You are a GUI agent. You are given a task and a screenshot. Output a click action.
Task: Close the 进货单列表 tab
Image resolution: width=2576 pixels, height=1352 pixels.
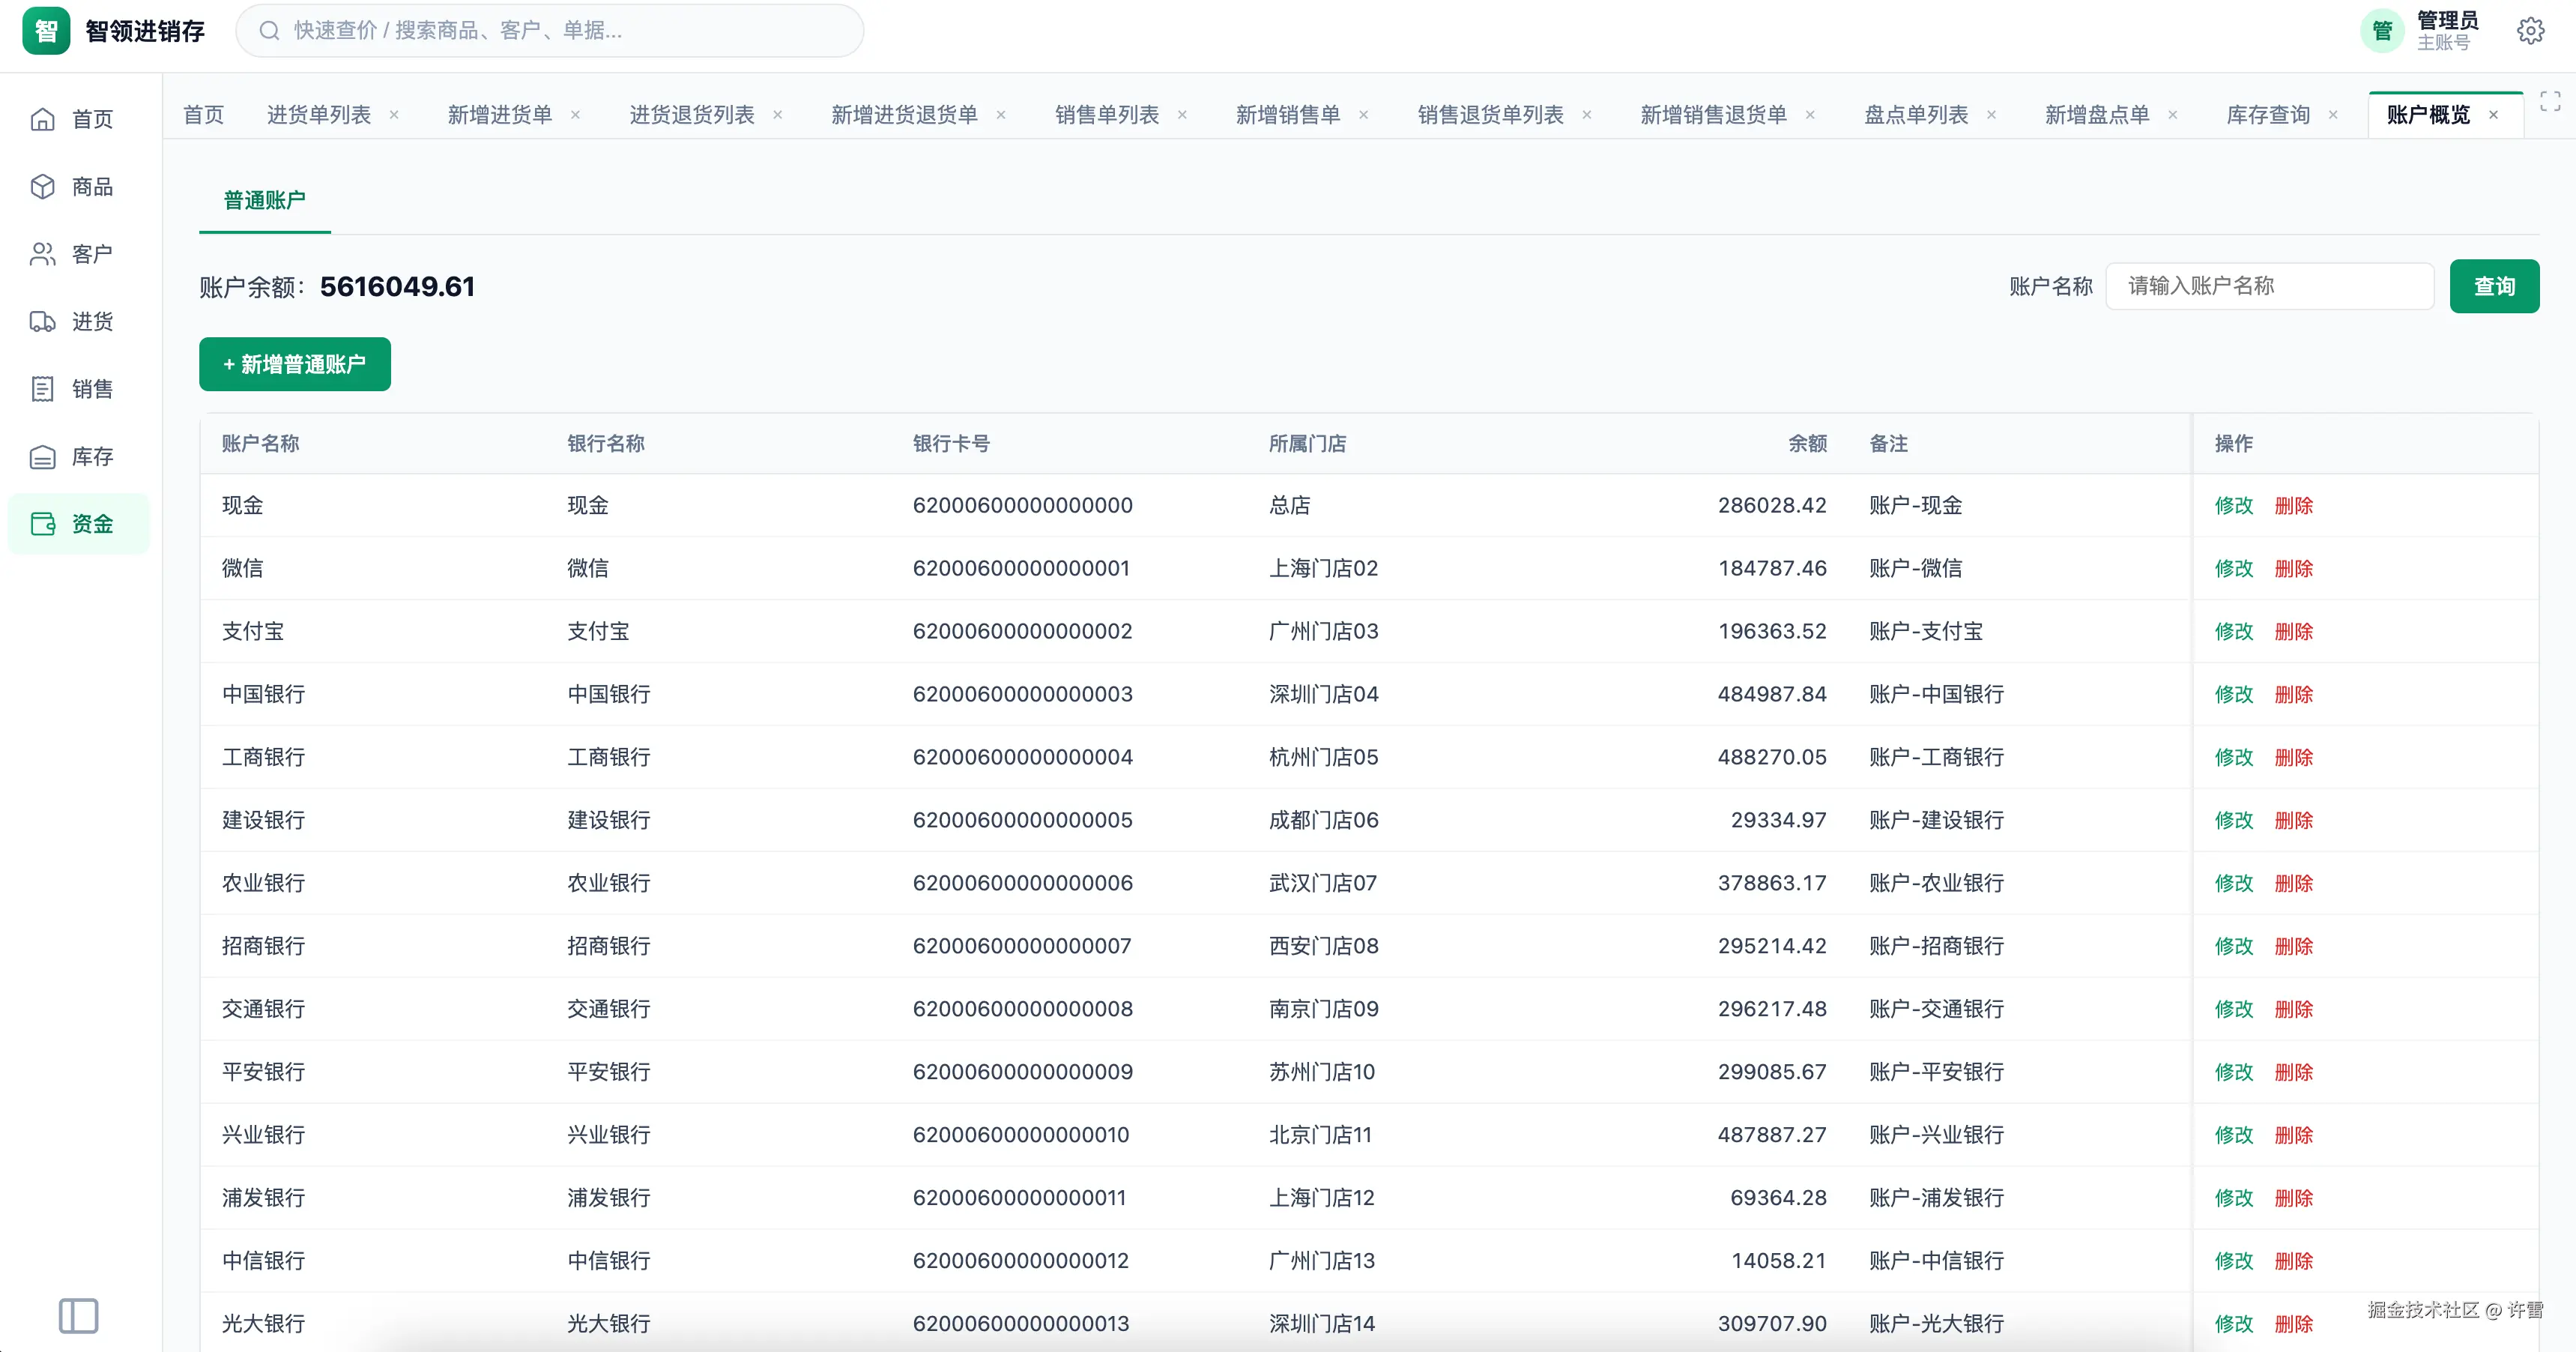(394, 115)
